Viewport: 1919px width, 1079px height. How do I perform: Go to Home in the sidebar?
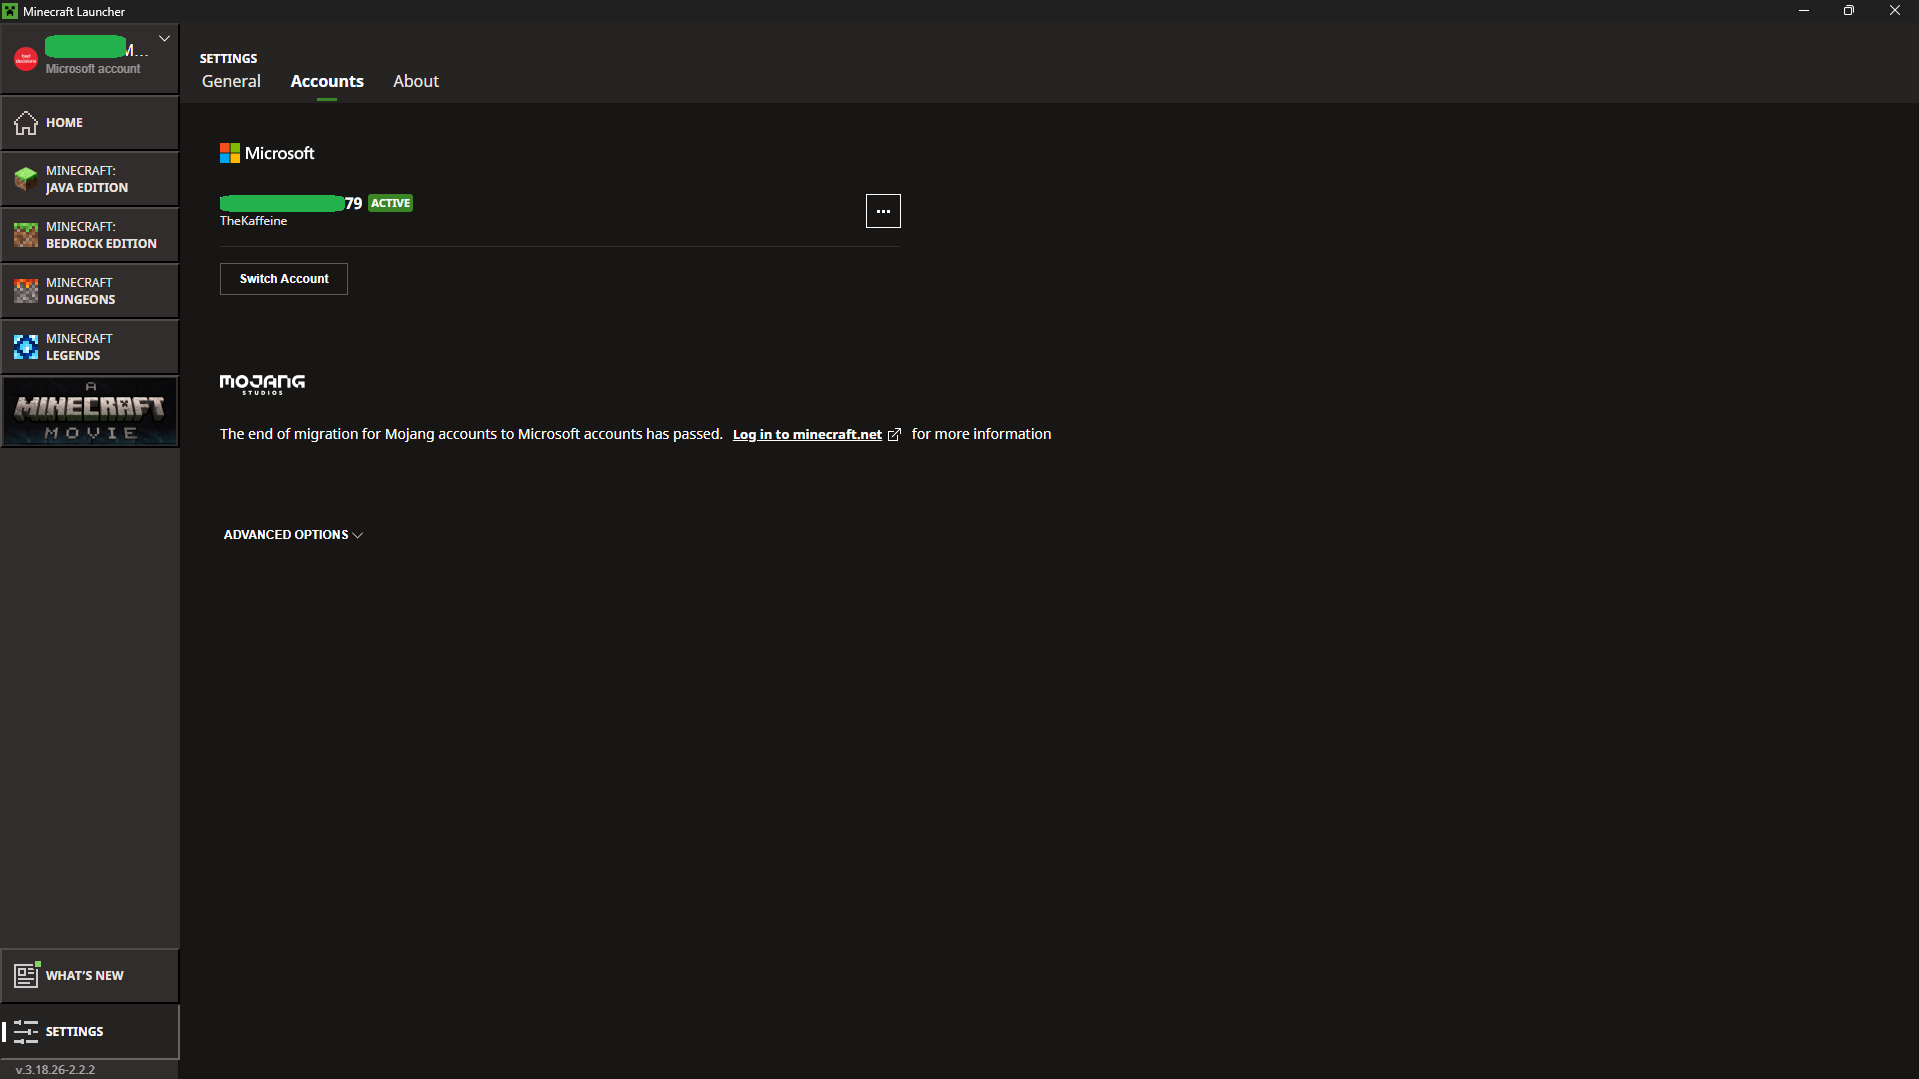tap(64, 122)
